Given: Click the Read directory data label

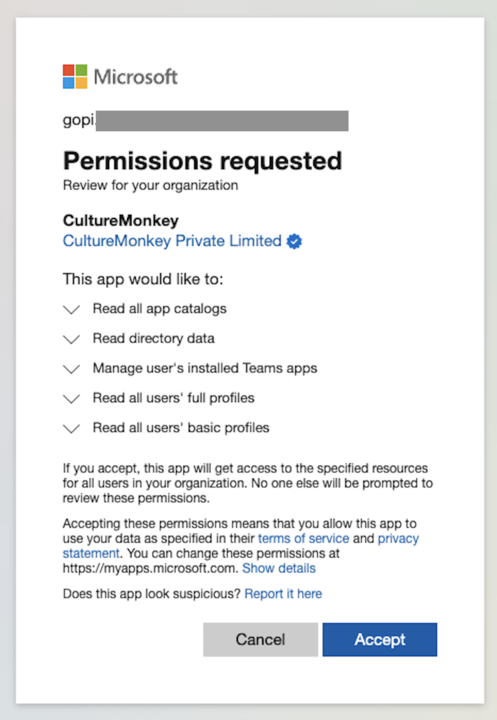Looking at the screenshot, I should click(153, 338).
